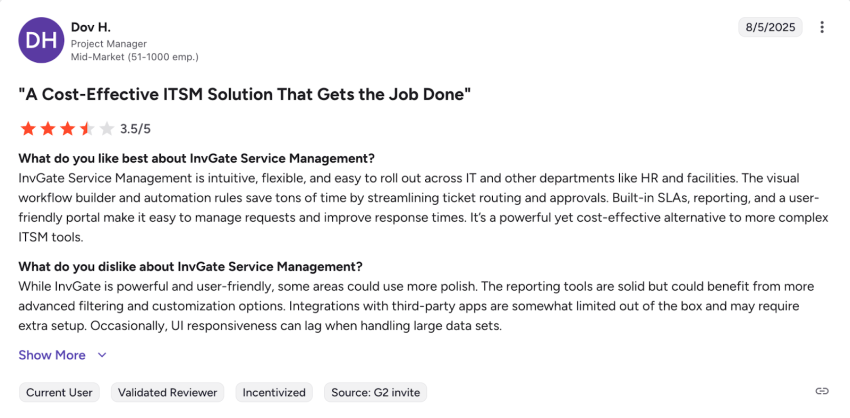The width and height of the screenshot is (850, 418).
Task: Open the three-dot review options menu
Action: pos(822,27)
